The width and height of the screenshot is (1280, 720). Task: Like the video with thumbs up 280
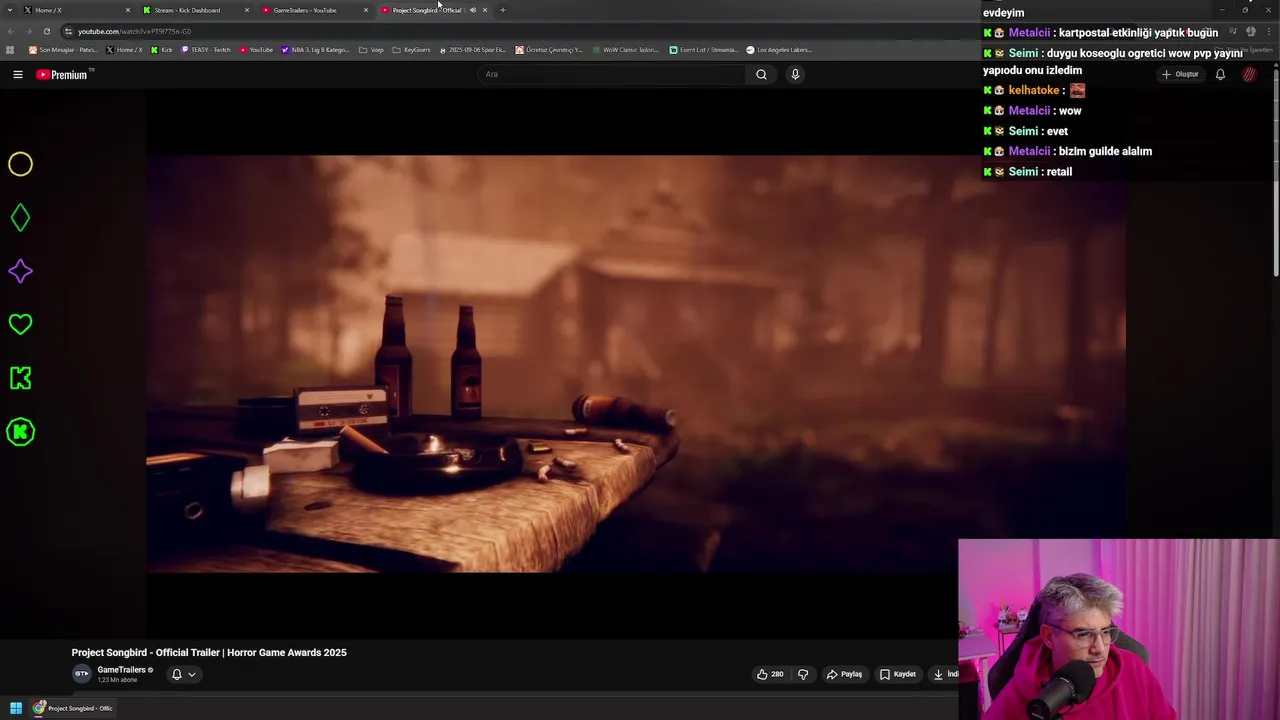coord(770,674)
